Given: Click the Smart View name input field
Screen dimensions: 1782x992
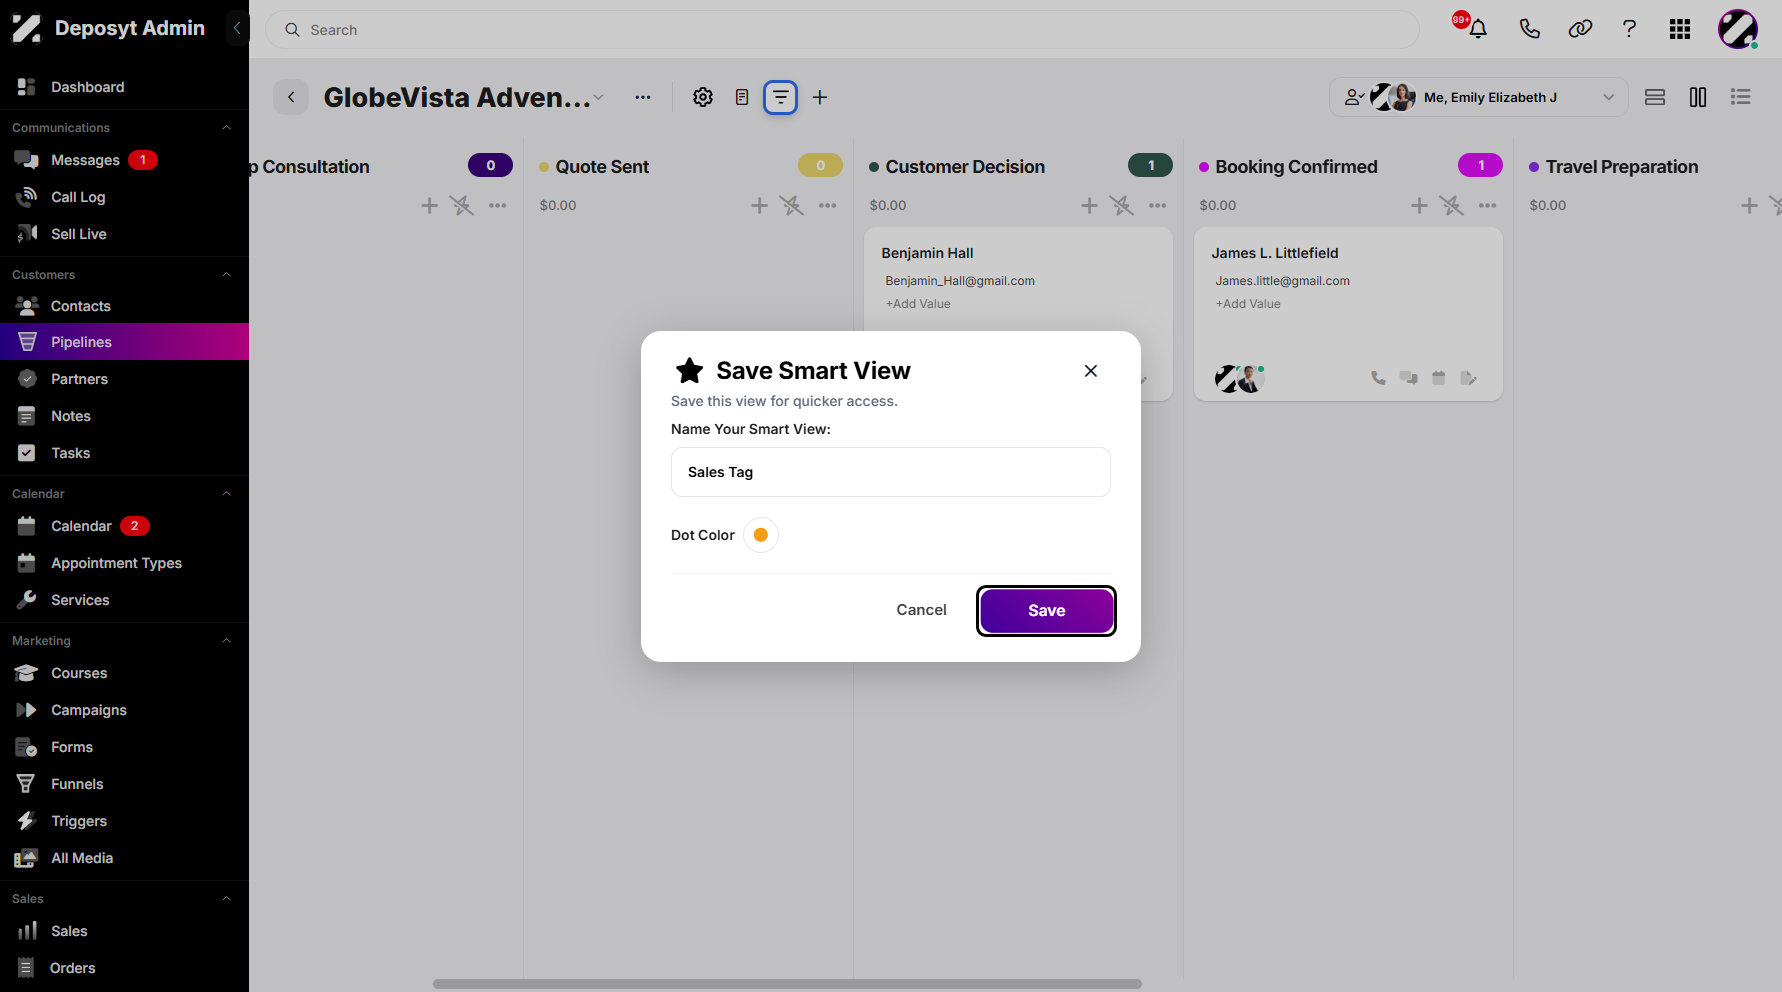Looking at the screenshot, I should tap(891, 472).
